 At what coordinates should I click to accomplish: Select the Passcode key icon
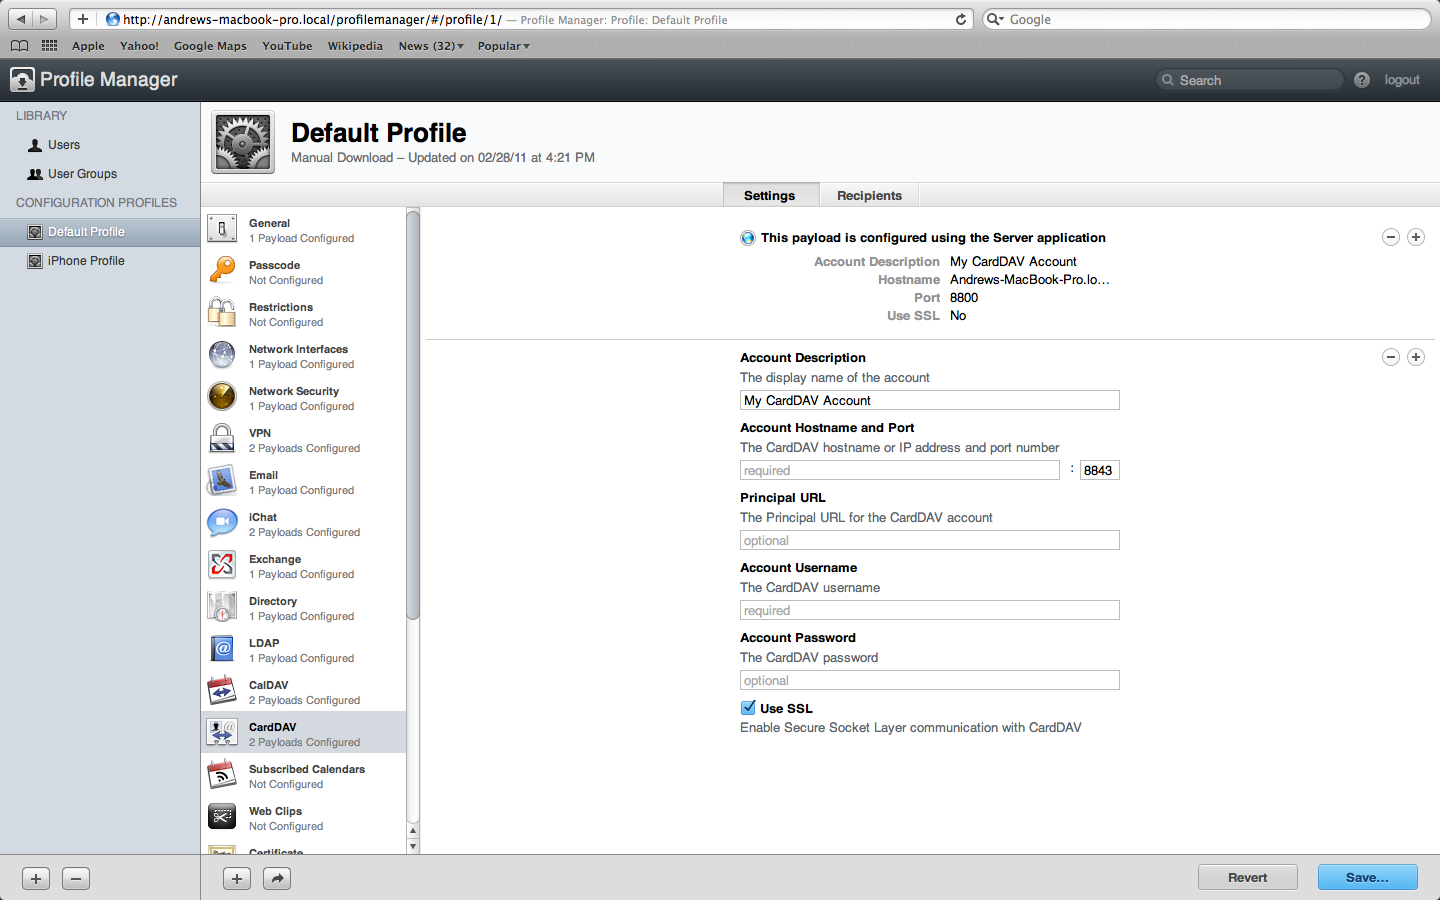click(x=222, y=271)
